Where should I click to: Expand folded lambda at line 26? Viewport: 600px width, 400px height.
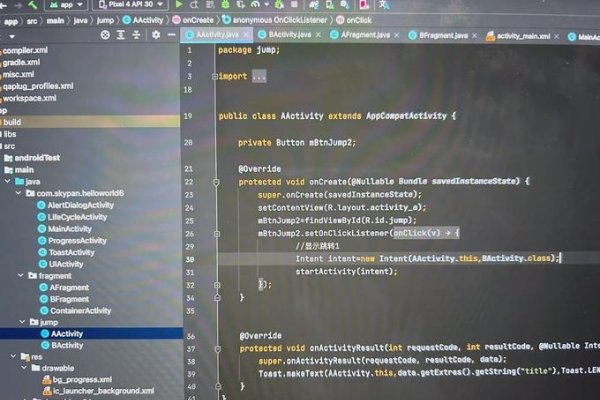[217, 233]
